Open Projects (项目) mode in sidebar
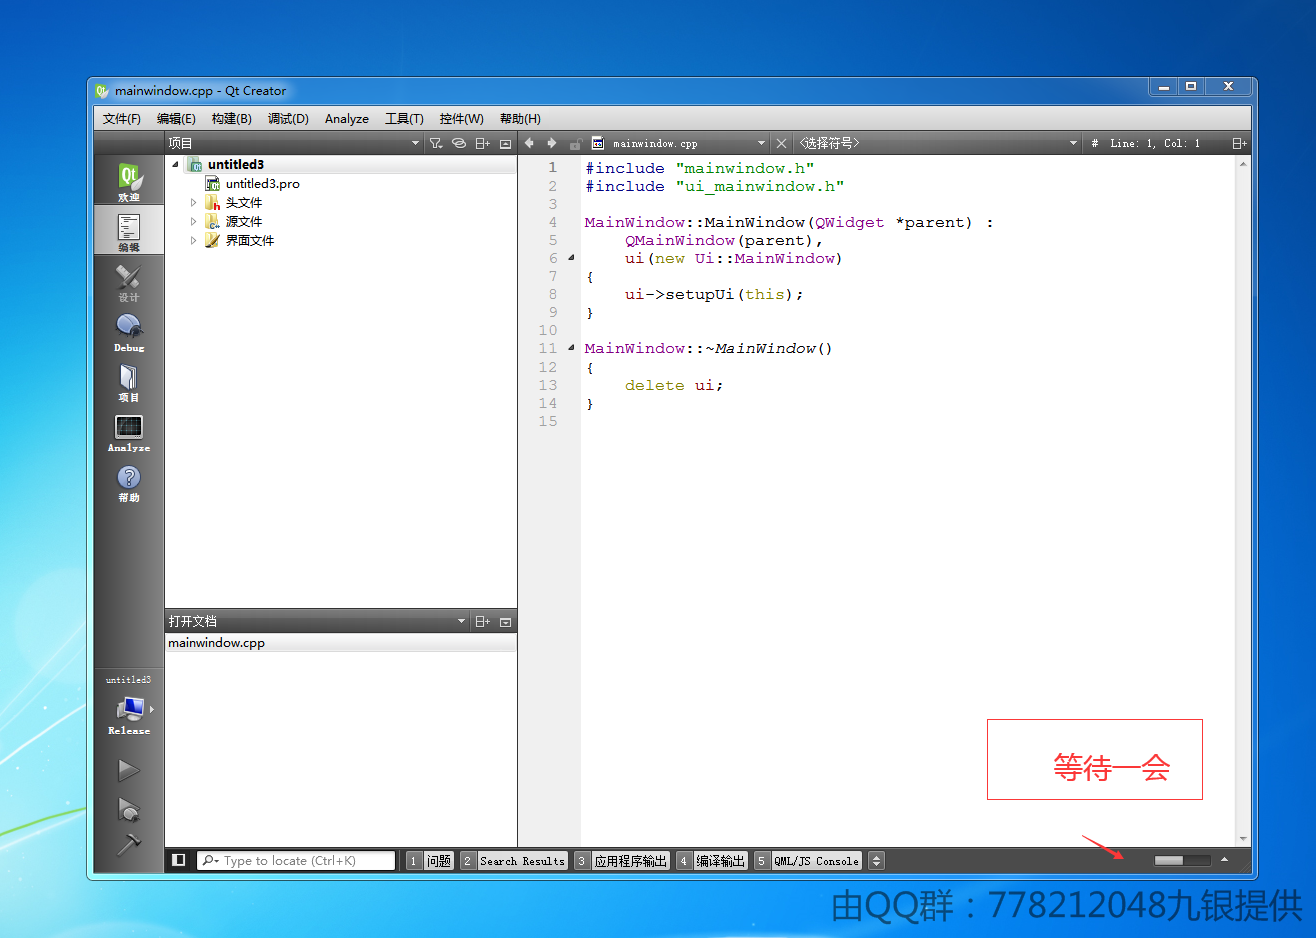 click(129, 381)
